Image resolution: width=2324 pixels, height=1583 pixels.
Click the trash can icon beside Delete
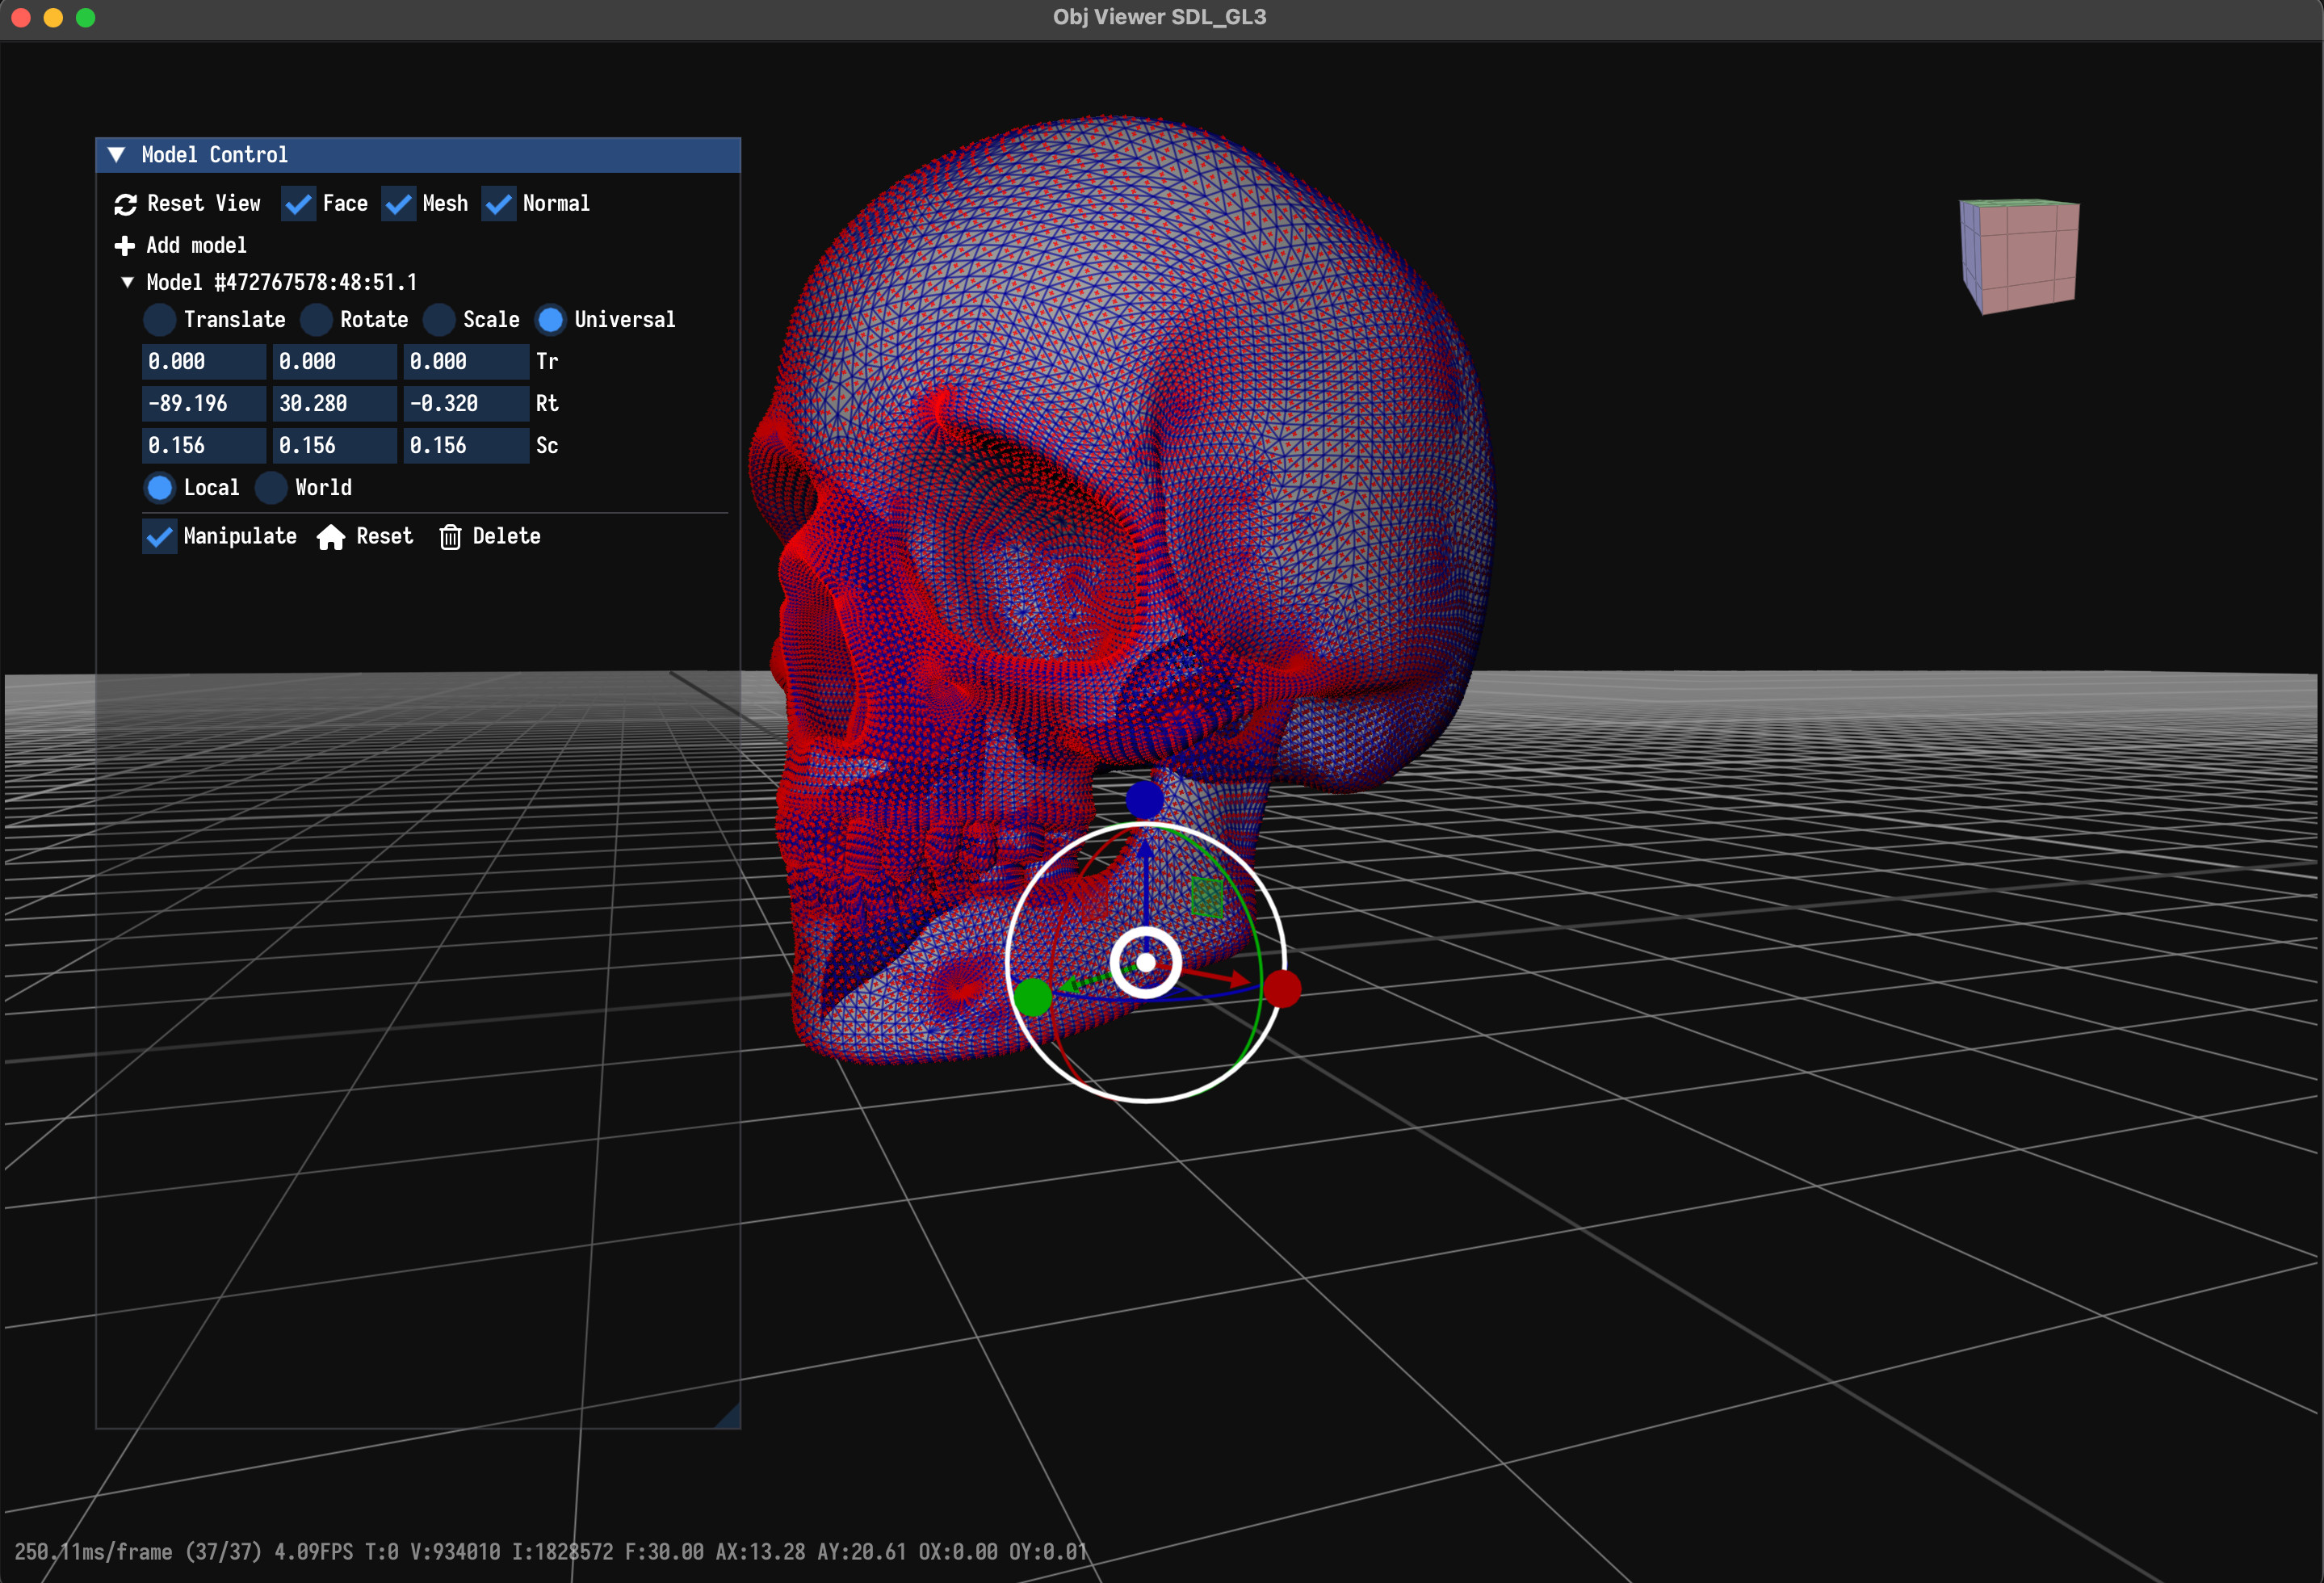click(x=450, y=537)
